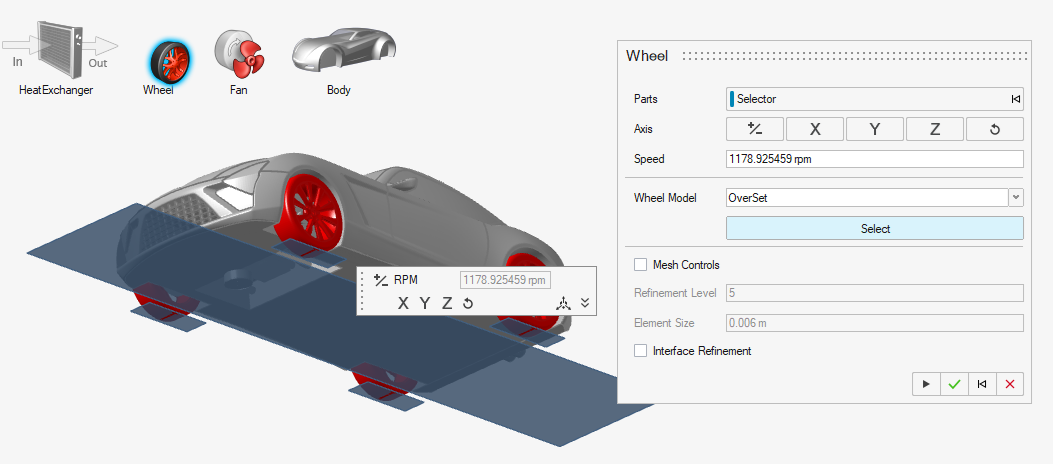Click the Select button under Wheel Model
This screenshot has height=464, width=1053.
874,229
